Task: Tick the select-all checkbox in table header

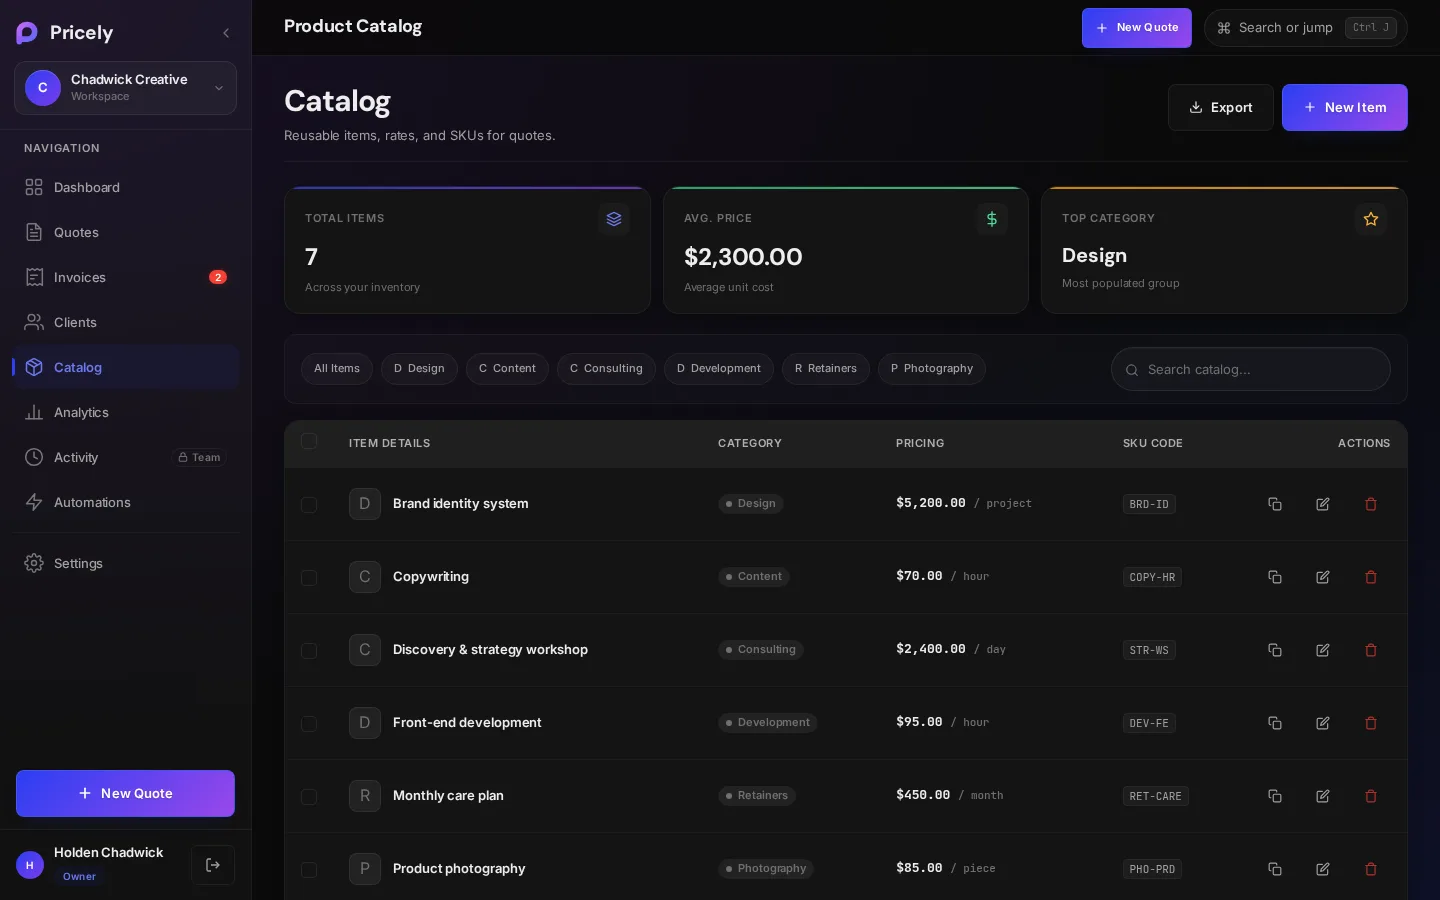Action: pos(309,442)
